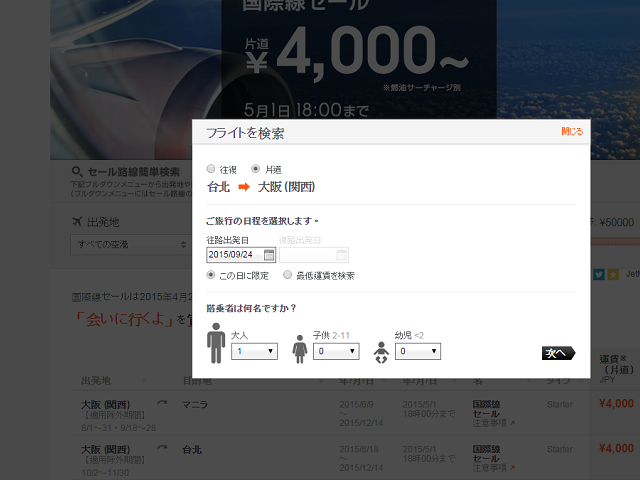This screenshot has width=640, height=480.
Task: Select the この日に限定 radio option
Action: 211,275
